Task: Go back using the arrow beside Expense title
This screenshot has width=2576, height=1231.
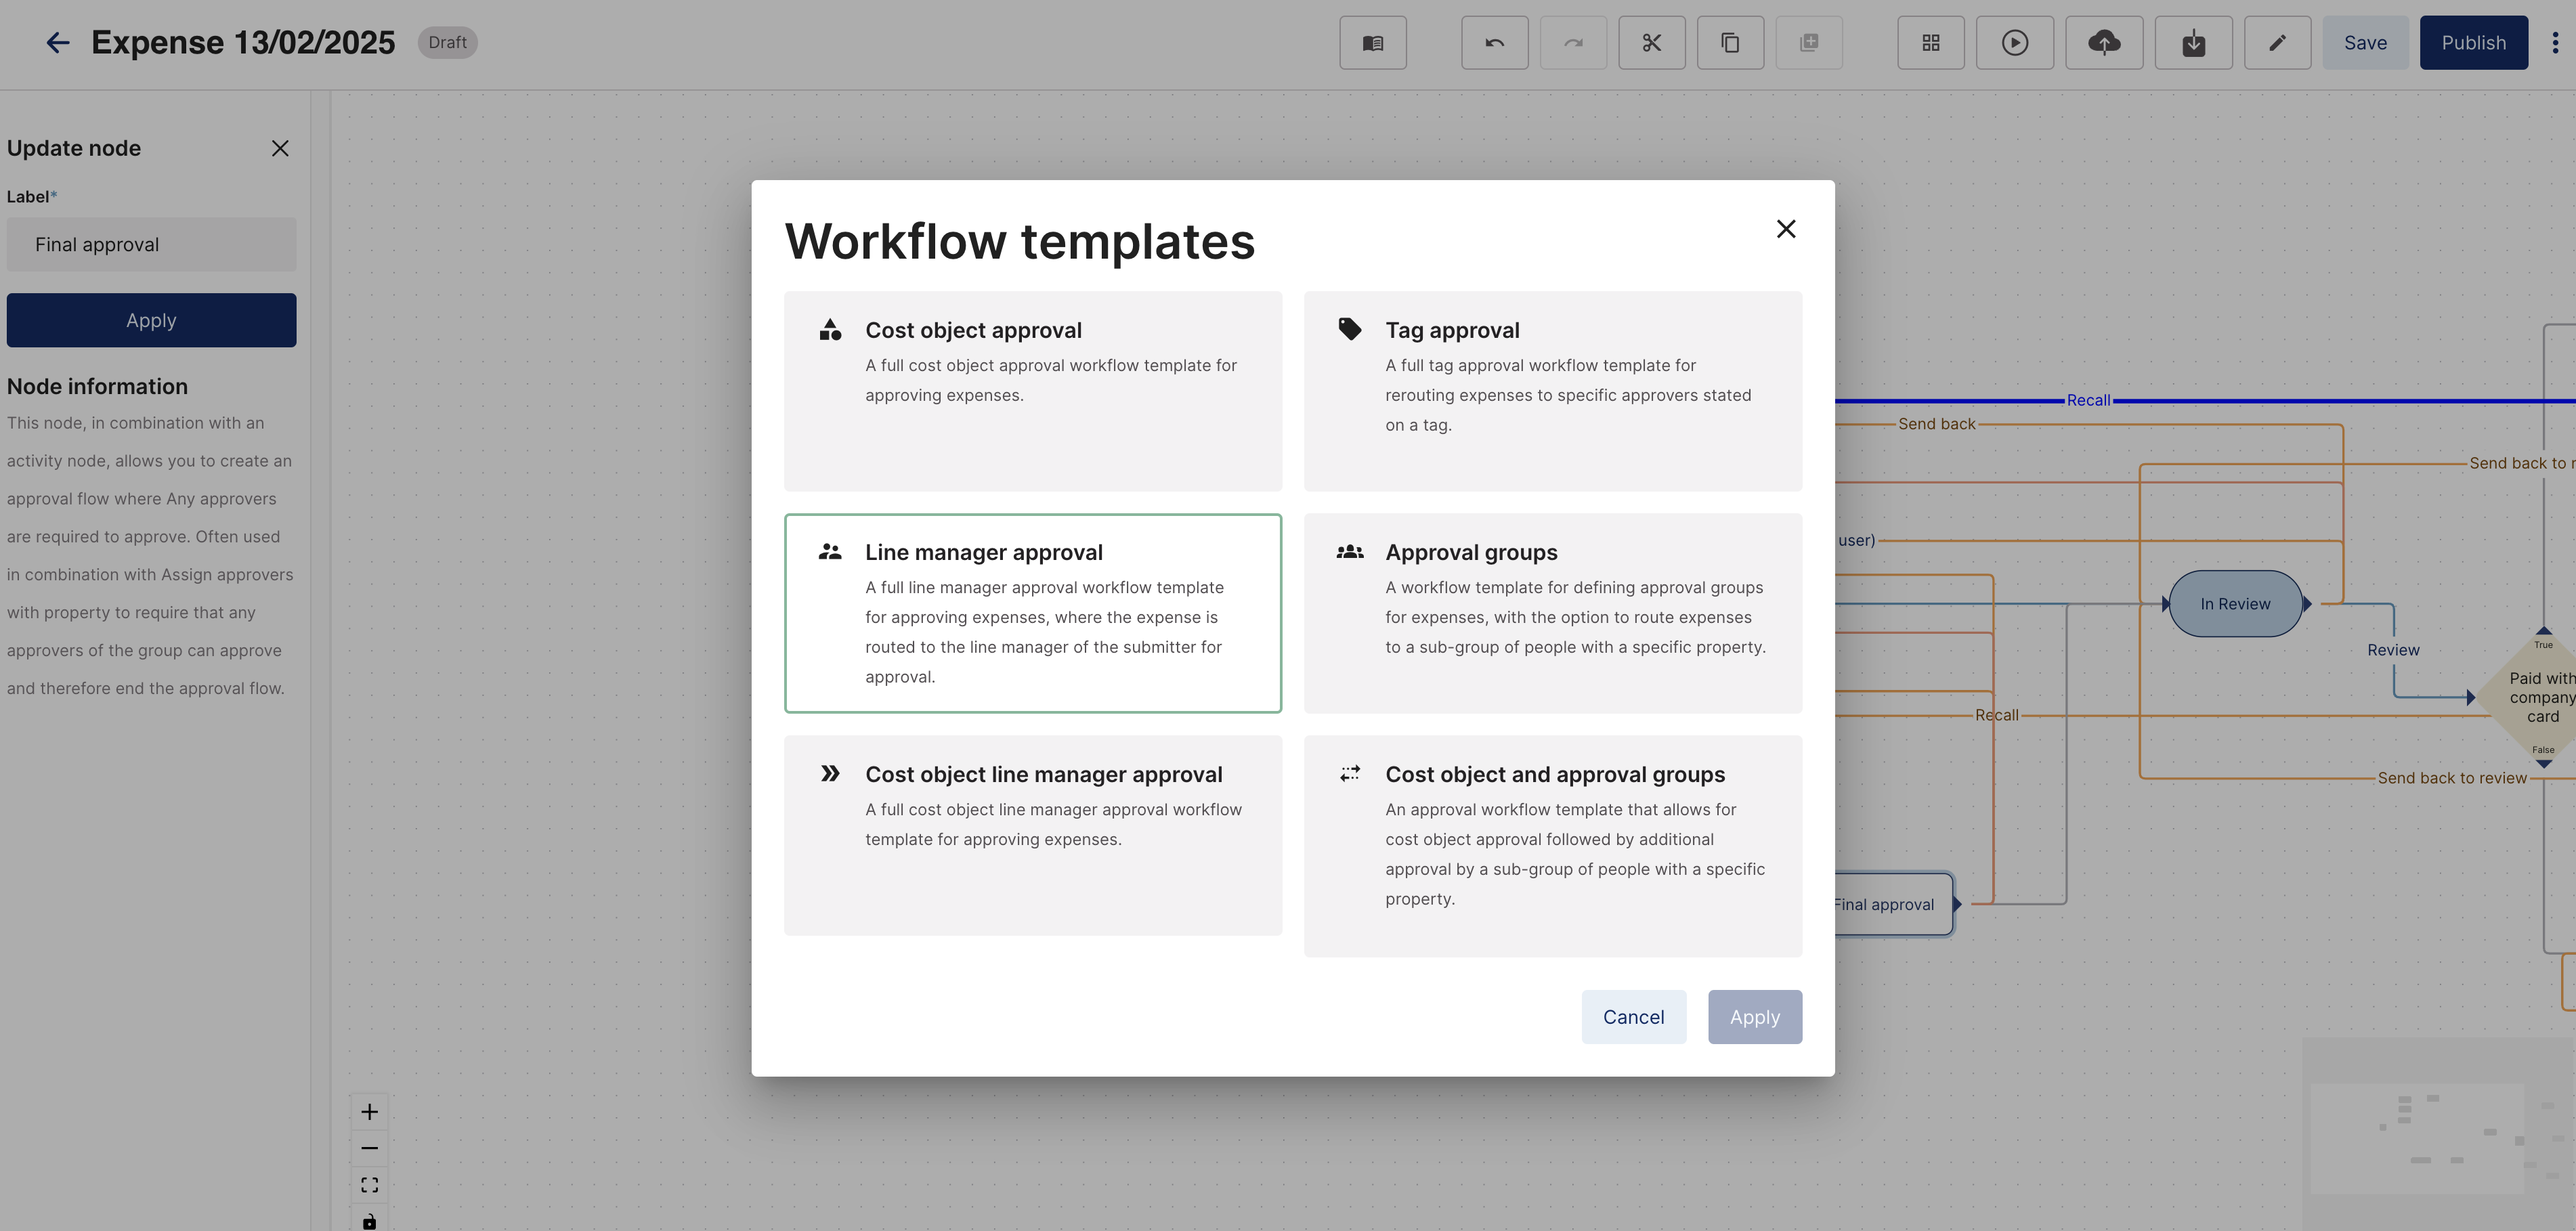Action: 57,42
